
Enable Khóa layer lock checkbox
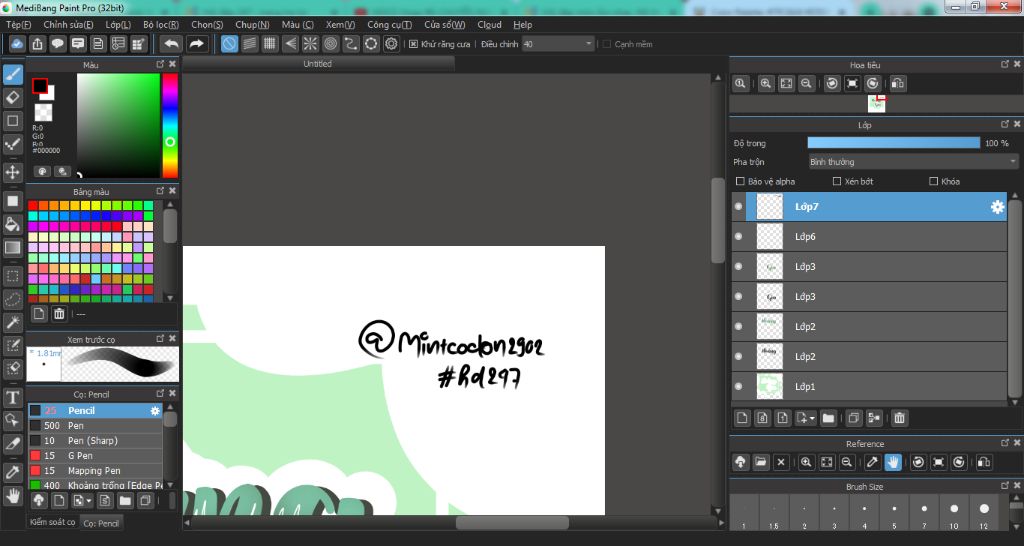(x=934, y=181)
